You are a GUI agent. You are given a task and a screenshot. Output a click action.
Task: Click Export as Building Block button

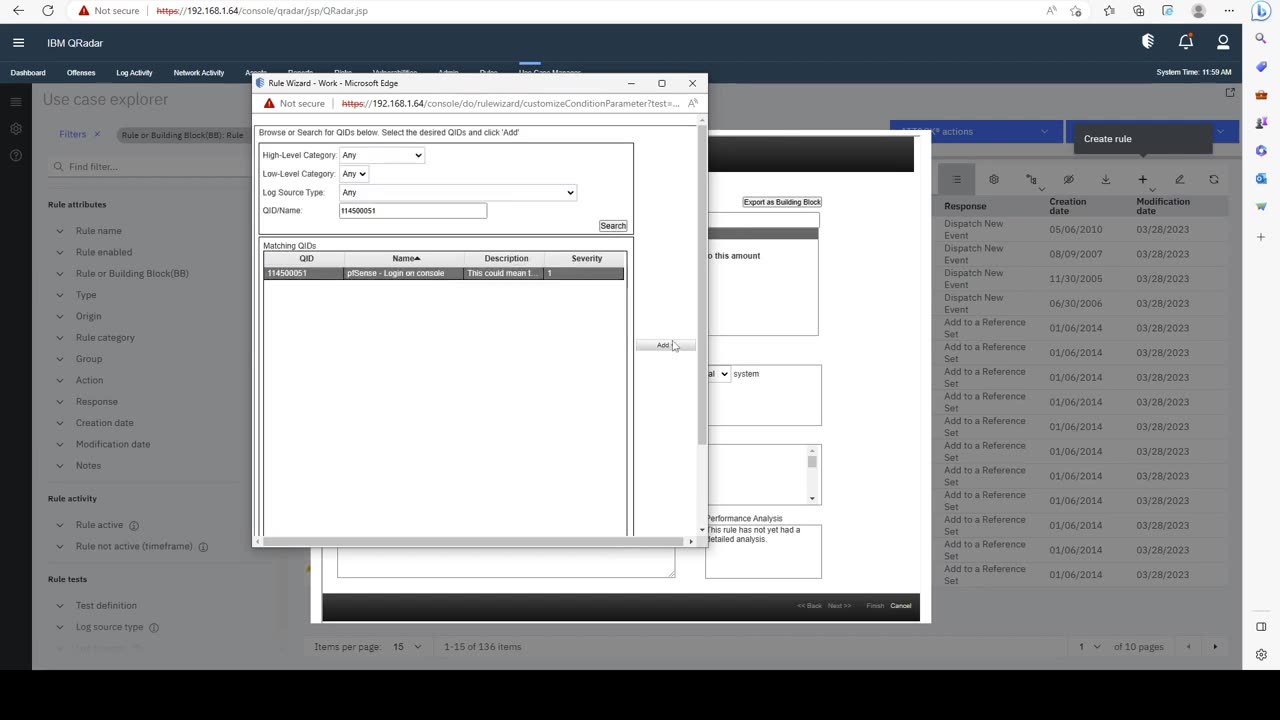pos(782,202)
